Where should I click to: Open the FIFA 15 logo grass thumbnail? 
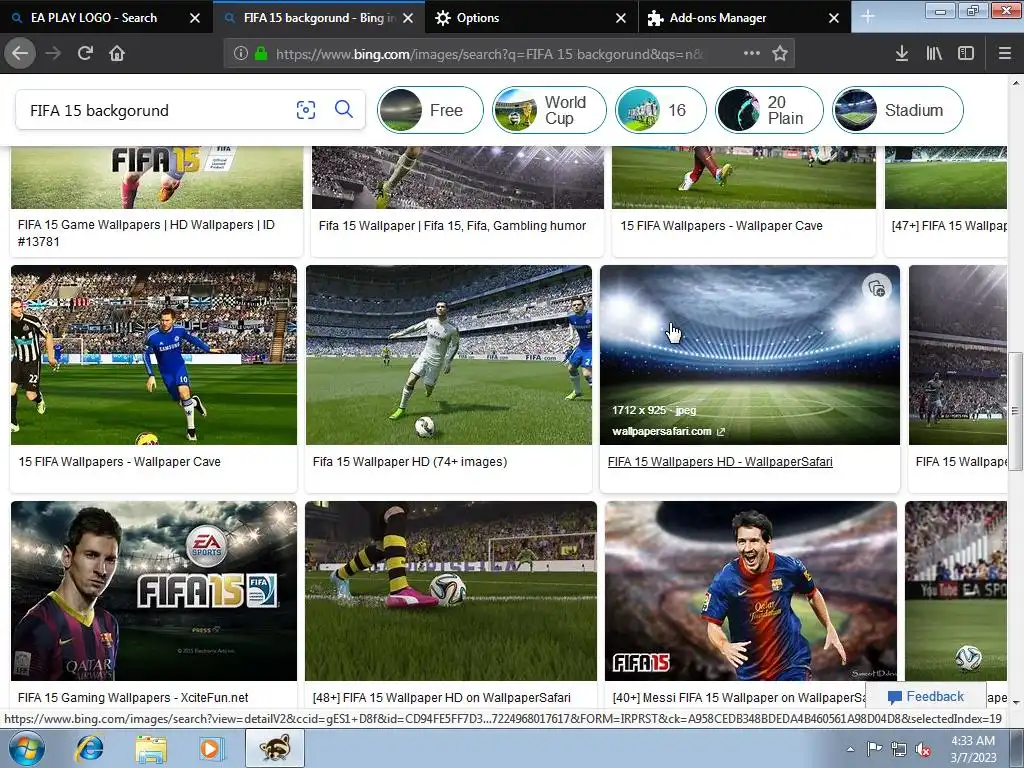[157, 178]
